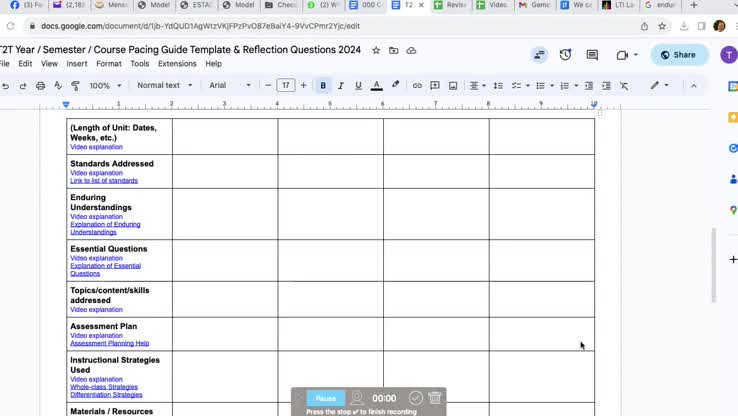Increase the paragraph indent

click(606, 86)
